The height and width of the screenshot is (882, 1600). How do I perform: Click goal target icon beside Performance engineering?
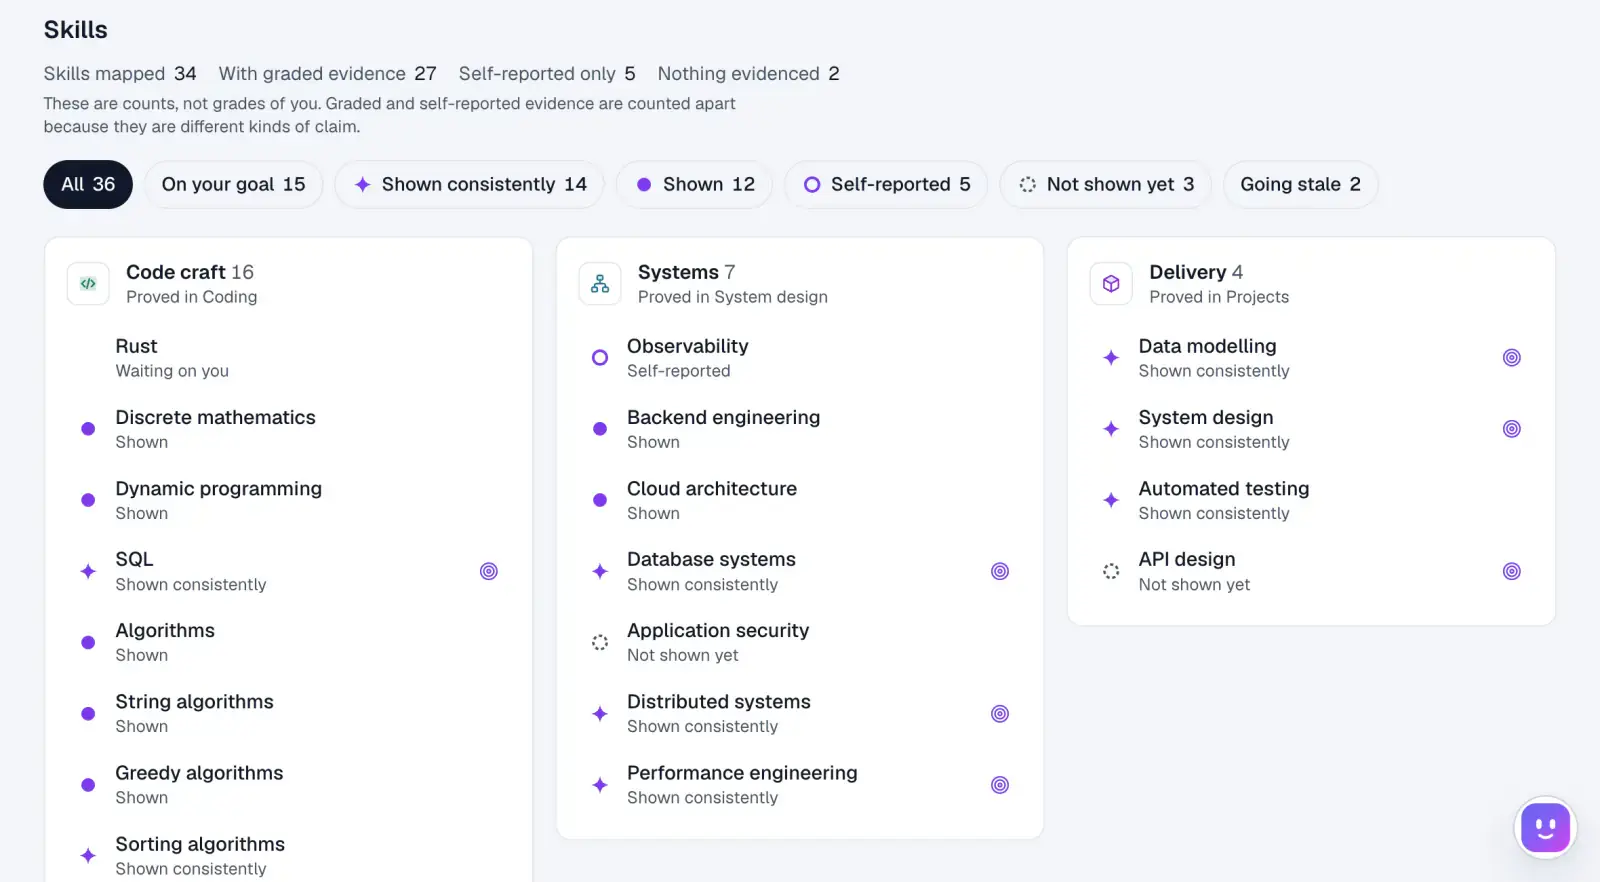[1000, 785]
